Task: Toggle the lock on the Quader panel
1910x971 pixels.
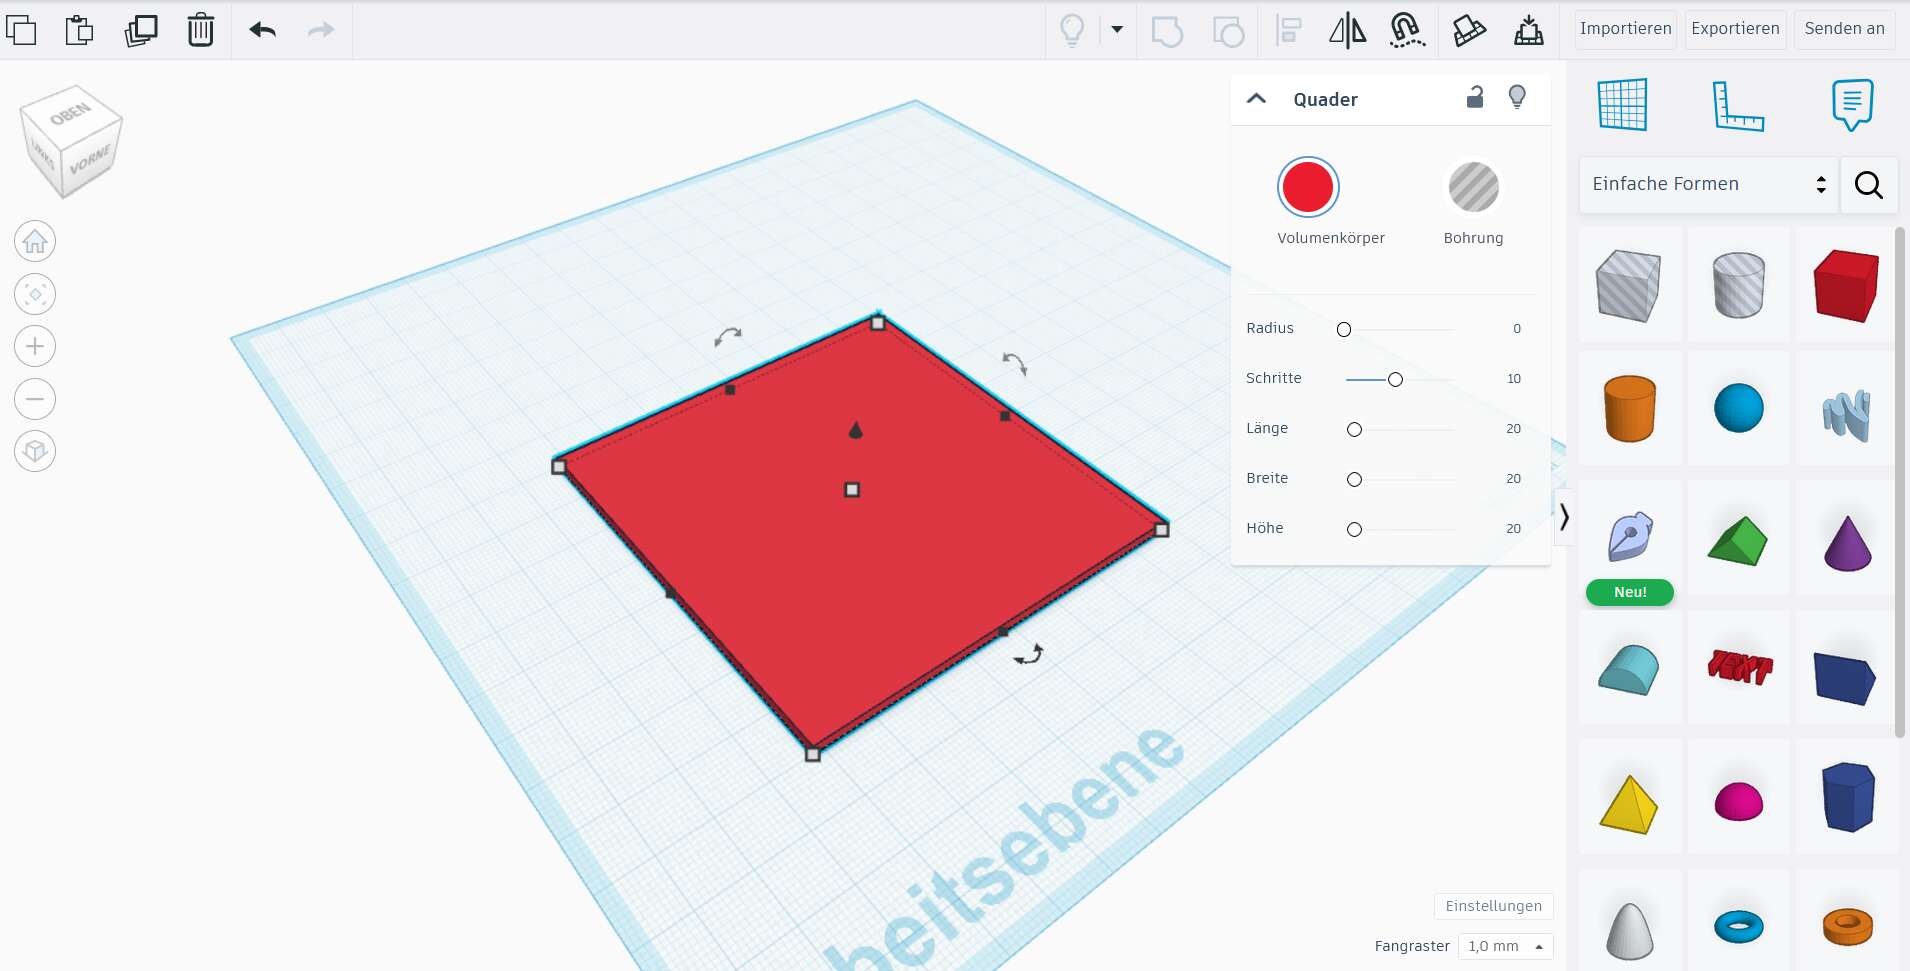Action: [x=1476, y=98]
